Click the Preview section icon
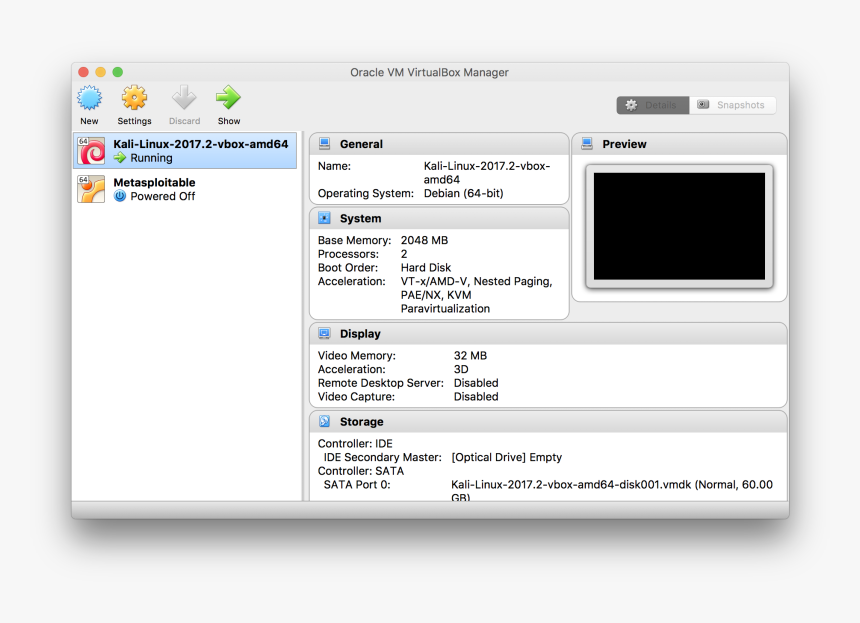The image size is (860, 623). pos(587,144)
